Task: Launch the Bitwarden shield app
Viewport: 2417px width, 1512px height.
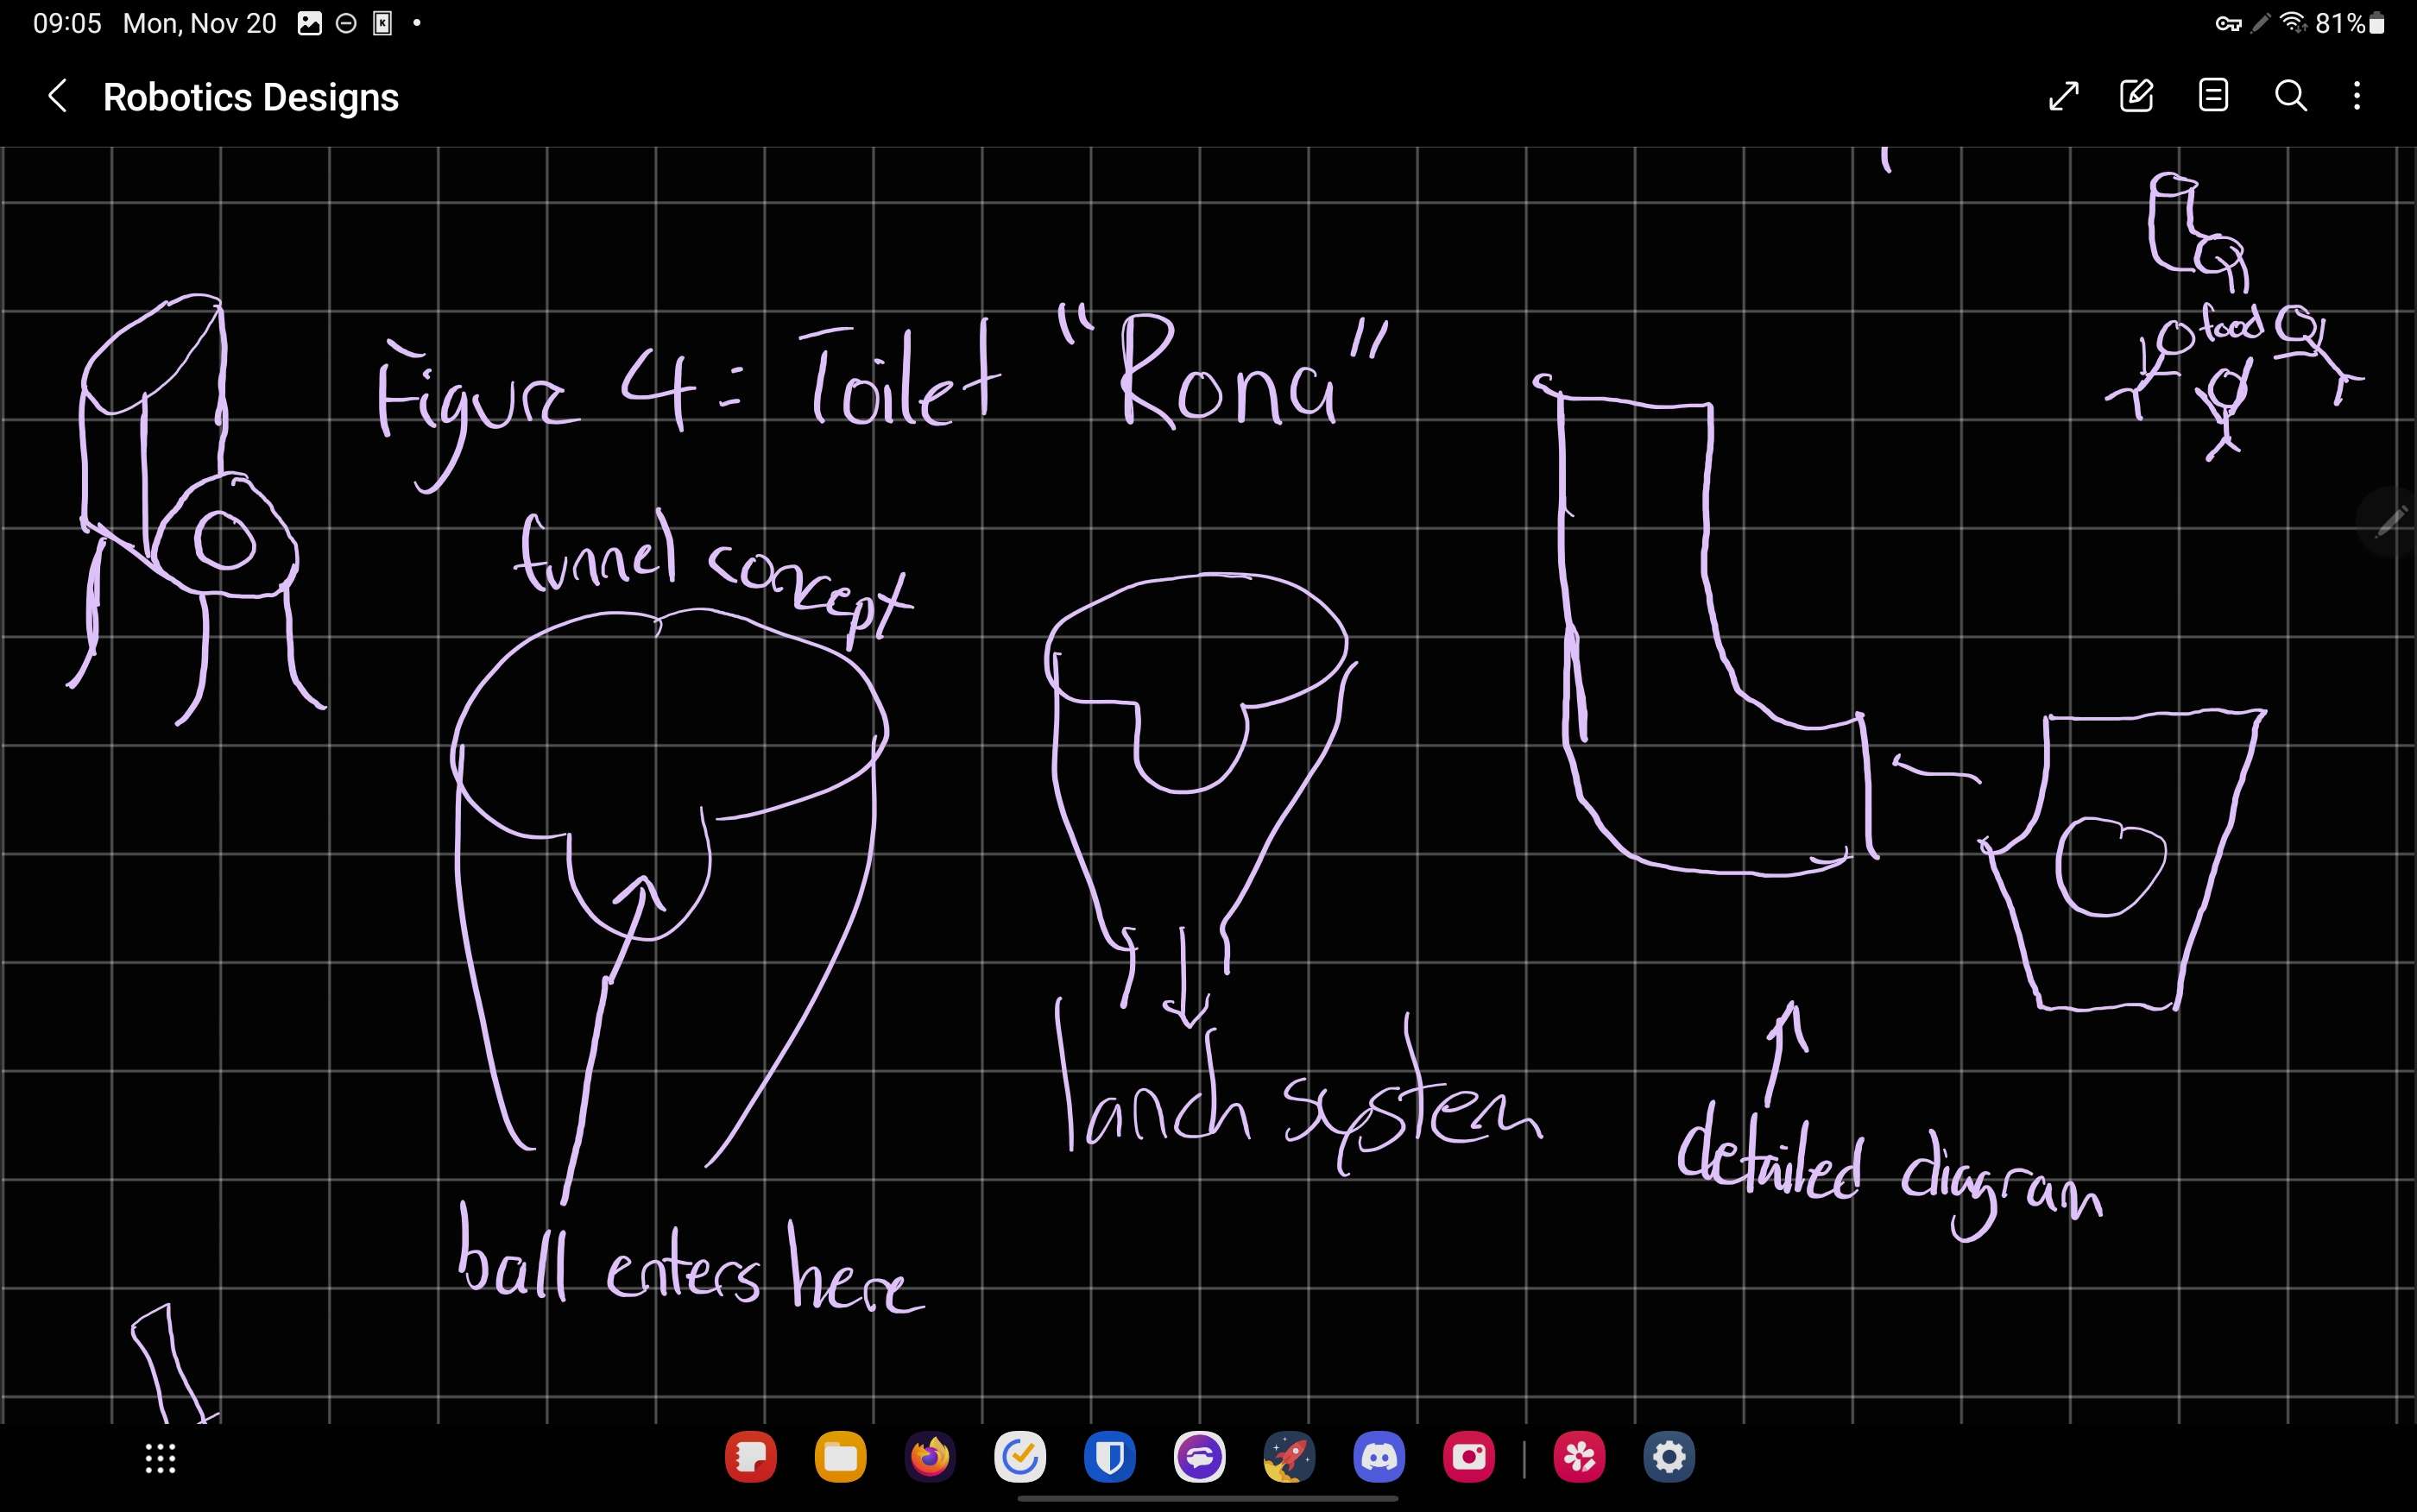Action: [1110, 1458]
